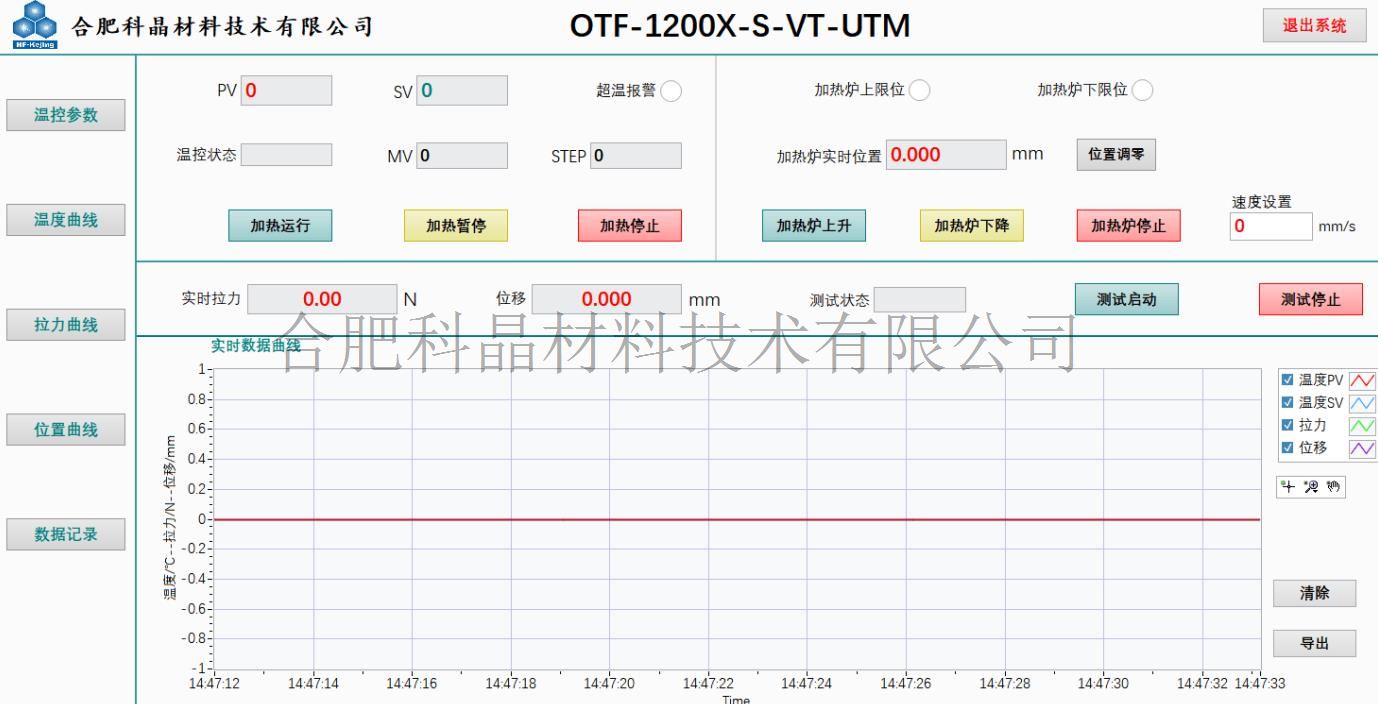Click 退出系统 to exit
Screen dimensions: 1378x704
pyautogui.click(x=1314, y=26)
